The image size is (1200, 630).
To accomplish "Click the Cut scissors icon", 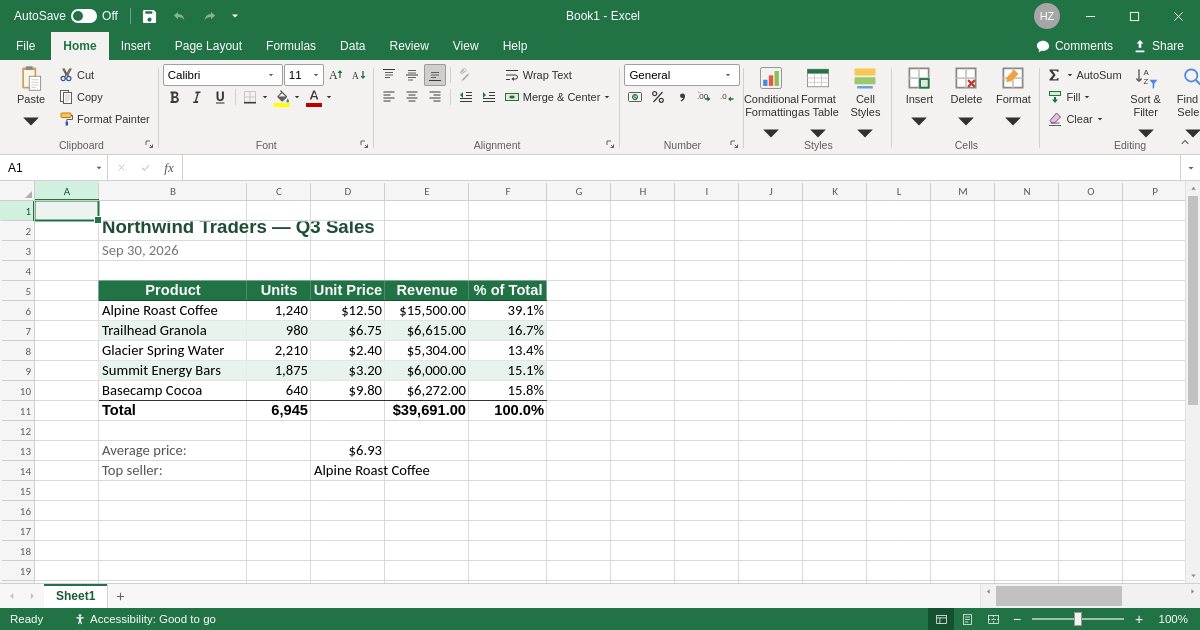I will [66, 75].
